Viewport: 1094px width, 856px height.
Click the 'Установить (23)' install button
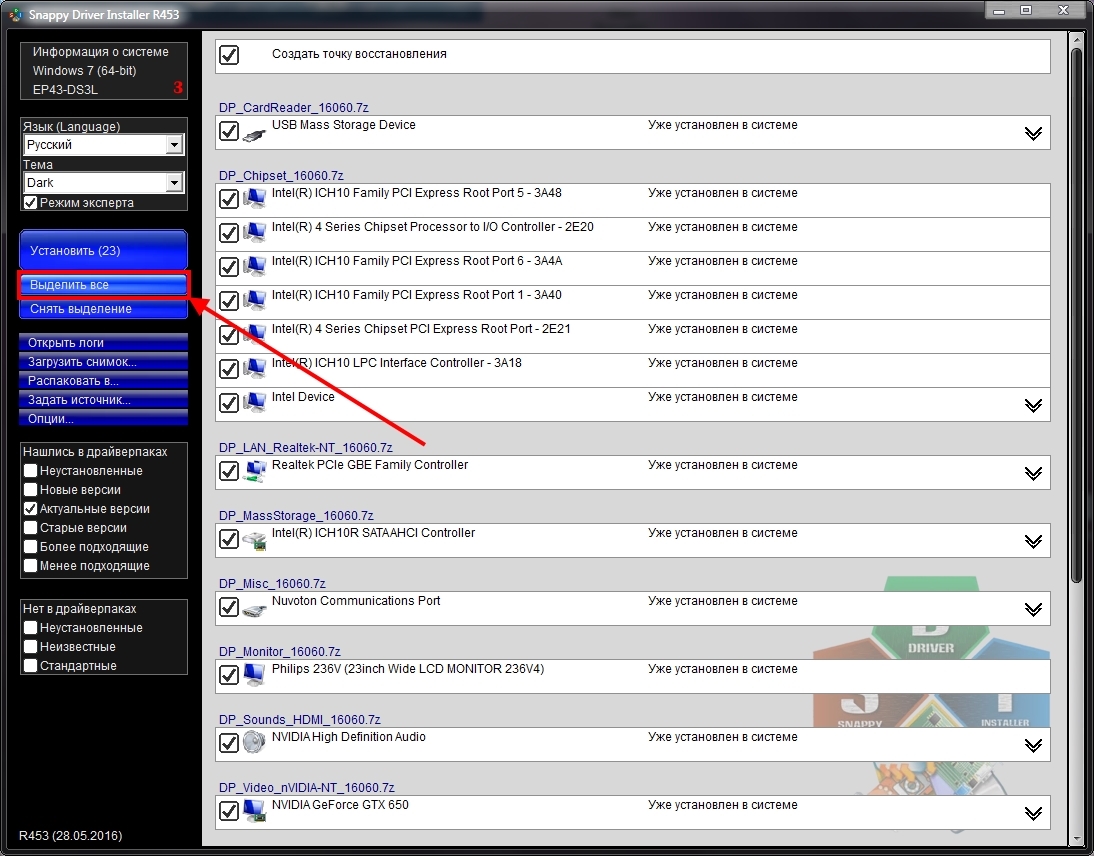click(103, 250)
